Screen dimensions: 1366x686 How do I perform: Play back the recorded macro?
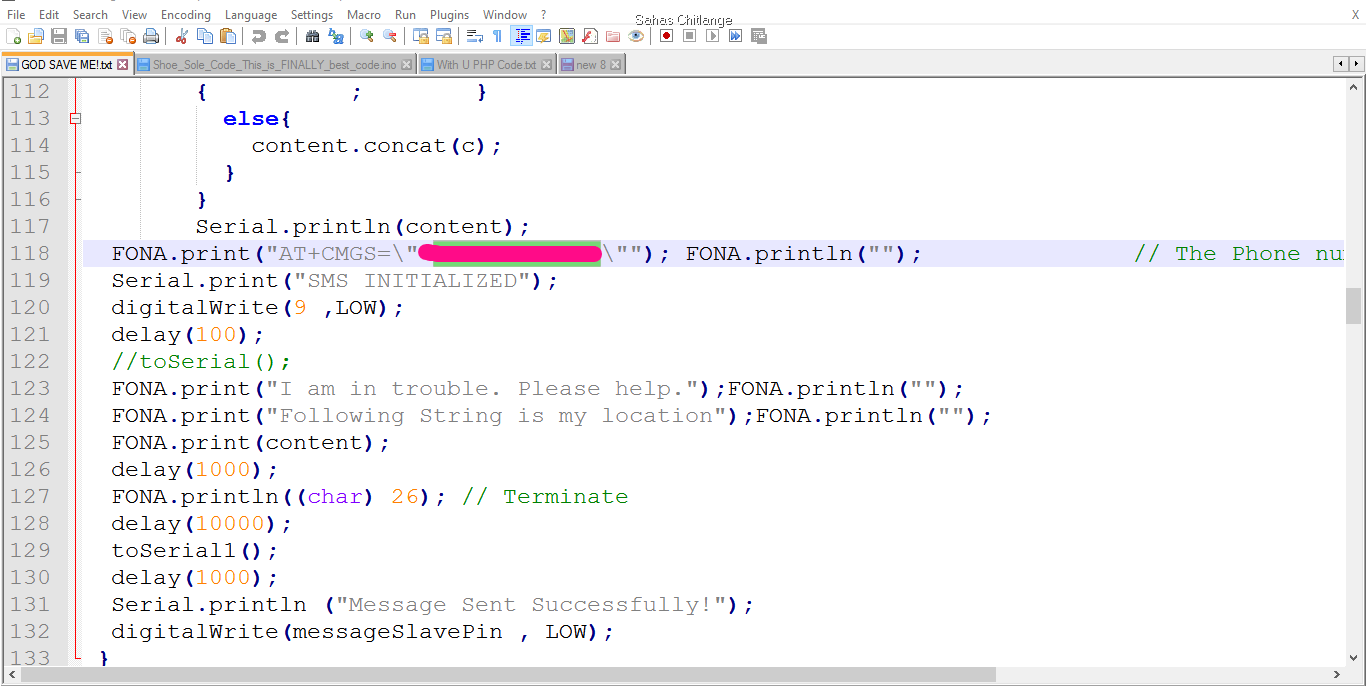(x=712, y=36)
